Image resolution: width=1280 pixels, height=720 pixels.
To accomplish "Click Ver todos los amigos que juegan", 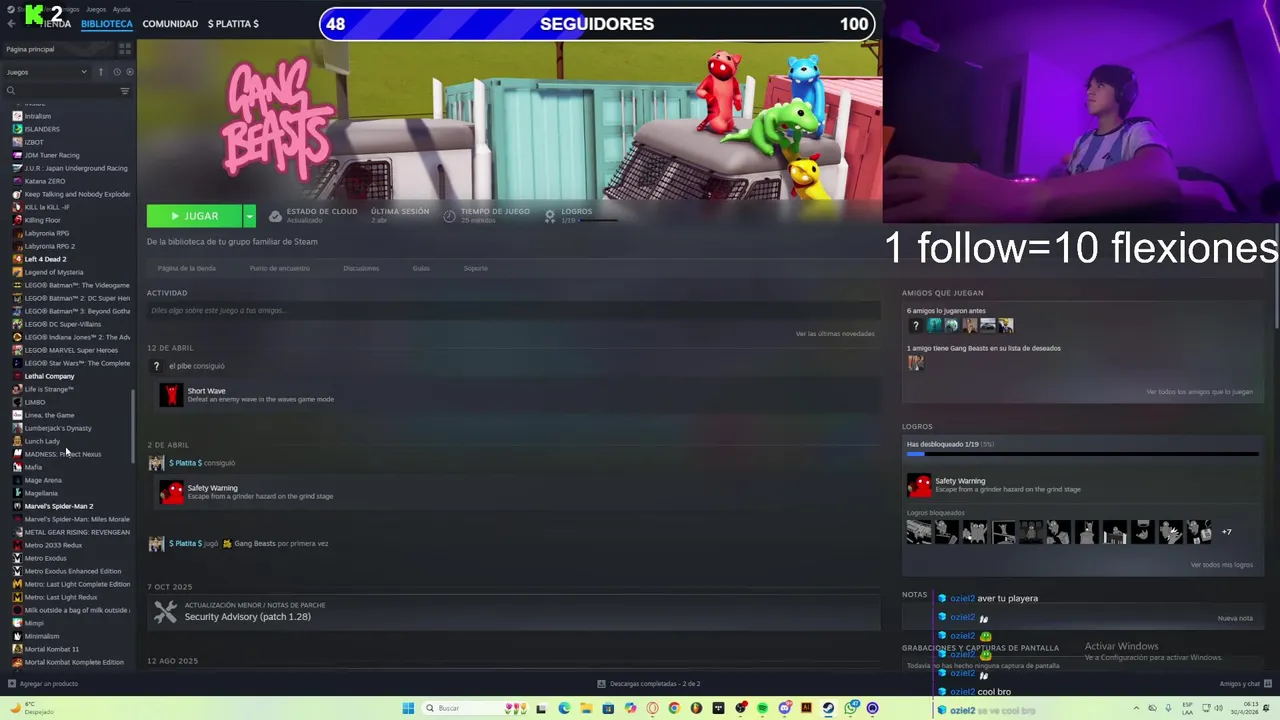I will pos(1199,392).
